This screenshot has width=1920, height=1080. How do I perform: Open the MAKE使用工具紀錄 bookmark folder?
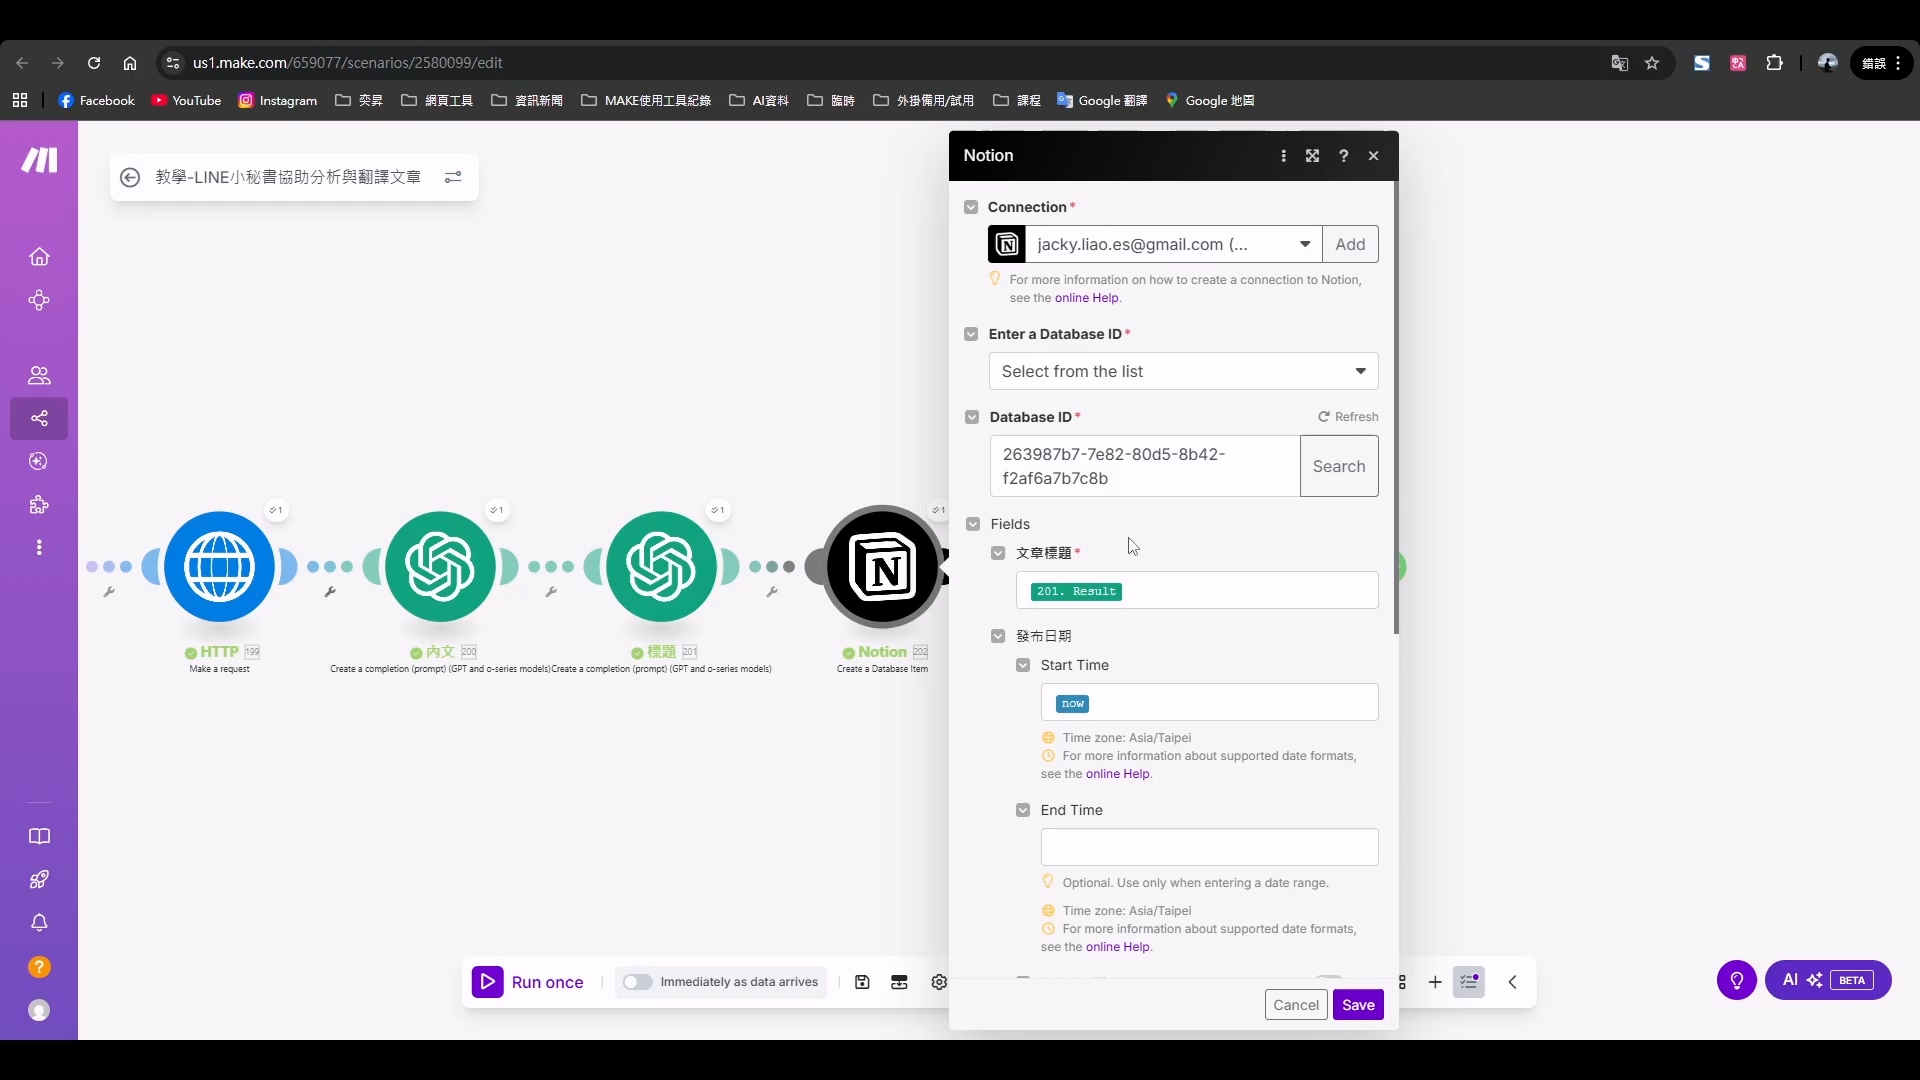pos(646,100)
